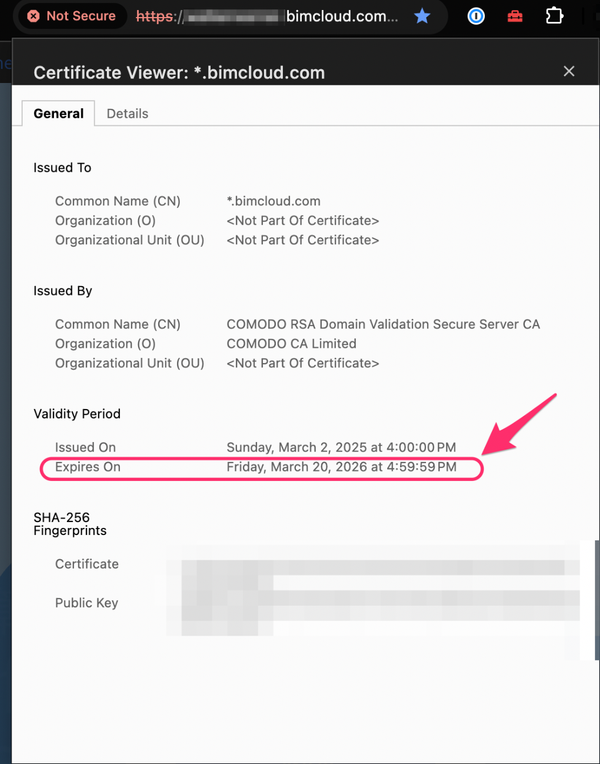Click the bimcloud.com address bar URL

[x=267, y=16]
